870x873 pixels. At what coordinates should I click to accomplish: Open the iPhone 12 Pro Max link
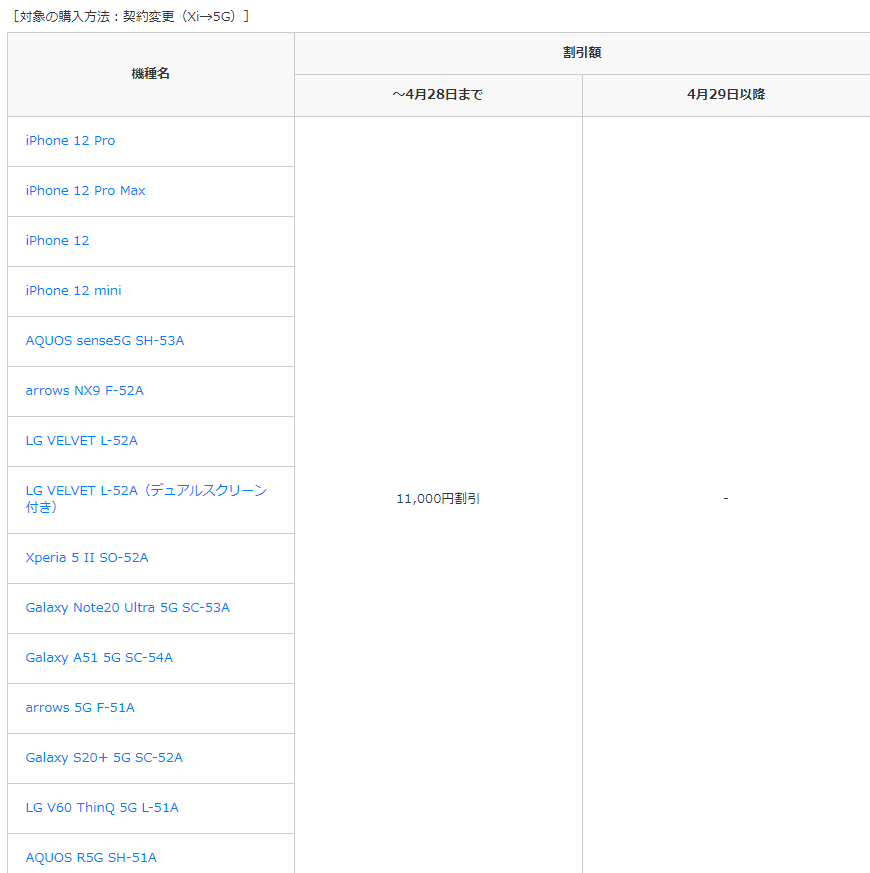(x=85, y=191)
